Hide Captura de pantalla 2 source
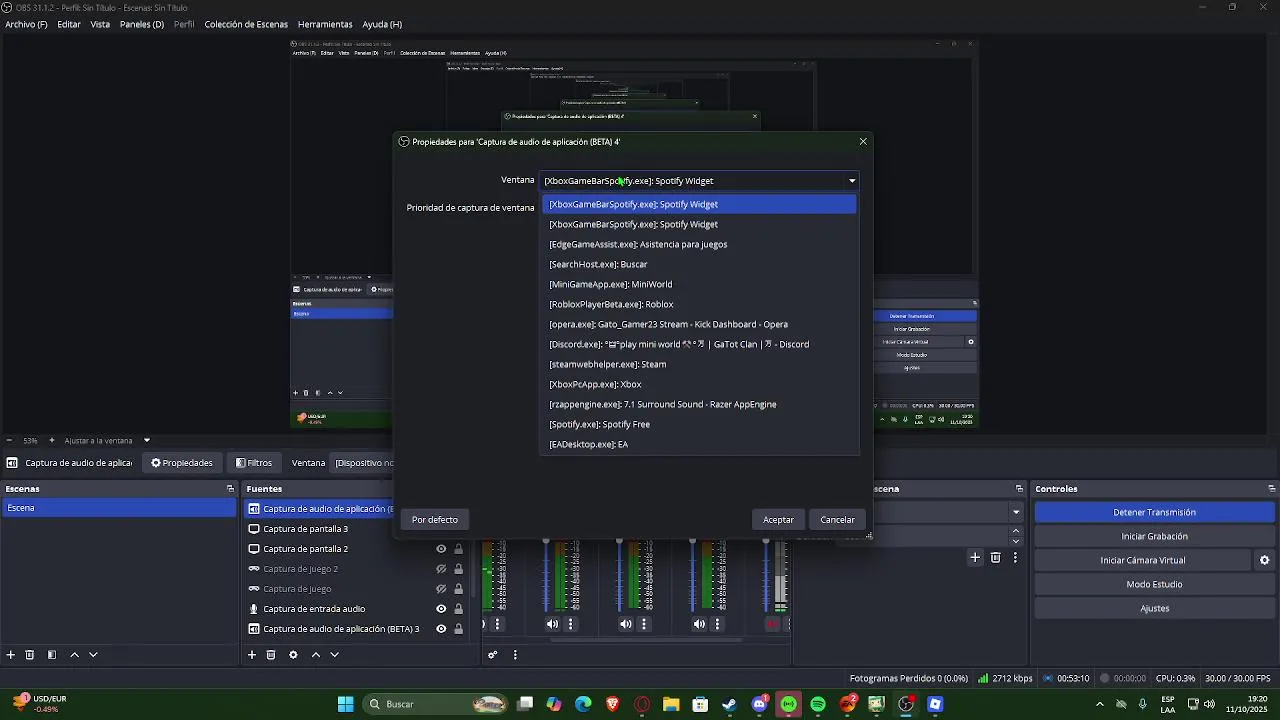1280x720 pixels. click(x=441, y=549)
